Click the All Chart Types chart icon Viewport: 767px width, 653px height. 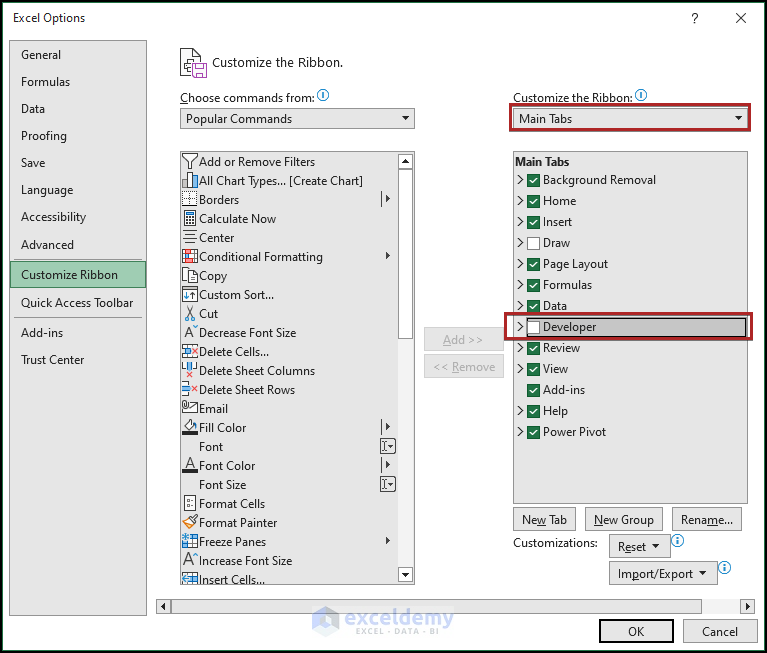click(x=190, y=180)
